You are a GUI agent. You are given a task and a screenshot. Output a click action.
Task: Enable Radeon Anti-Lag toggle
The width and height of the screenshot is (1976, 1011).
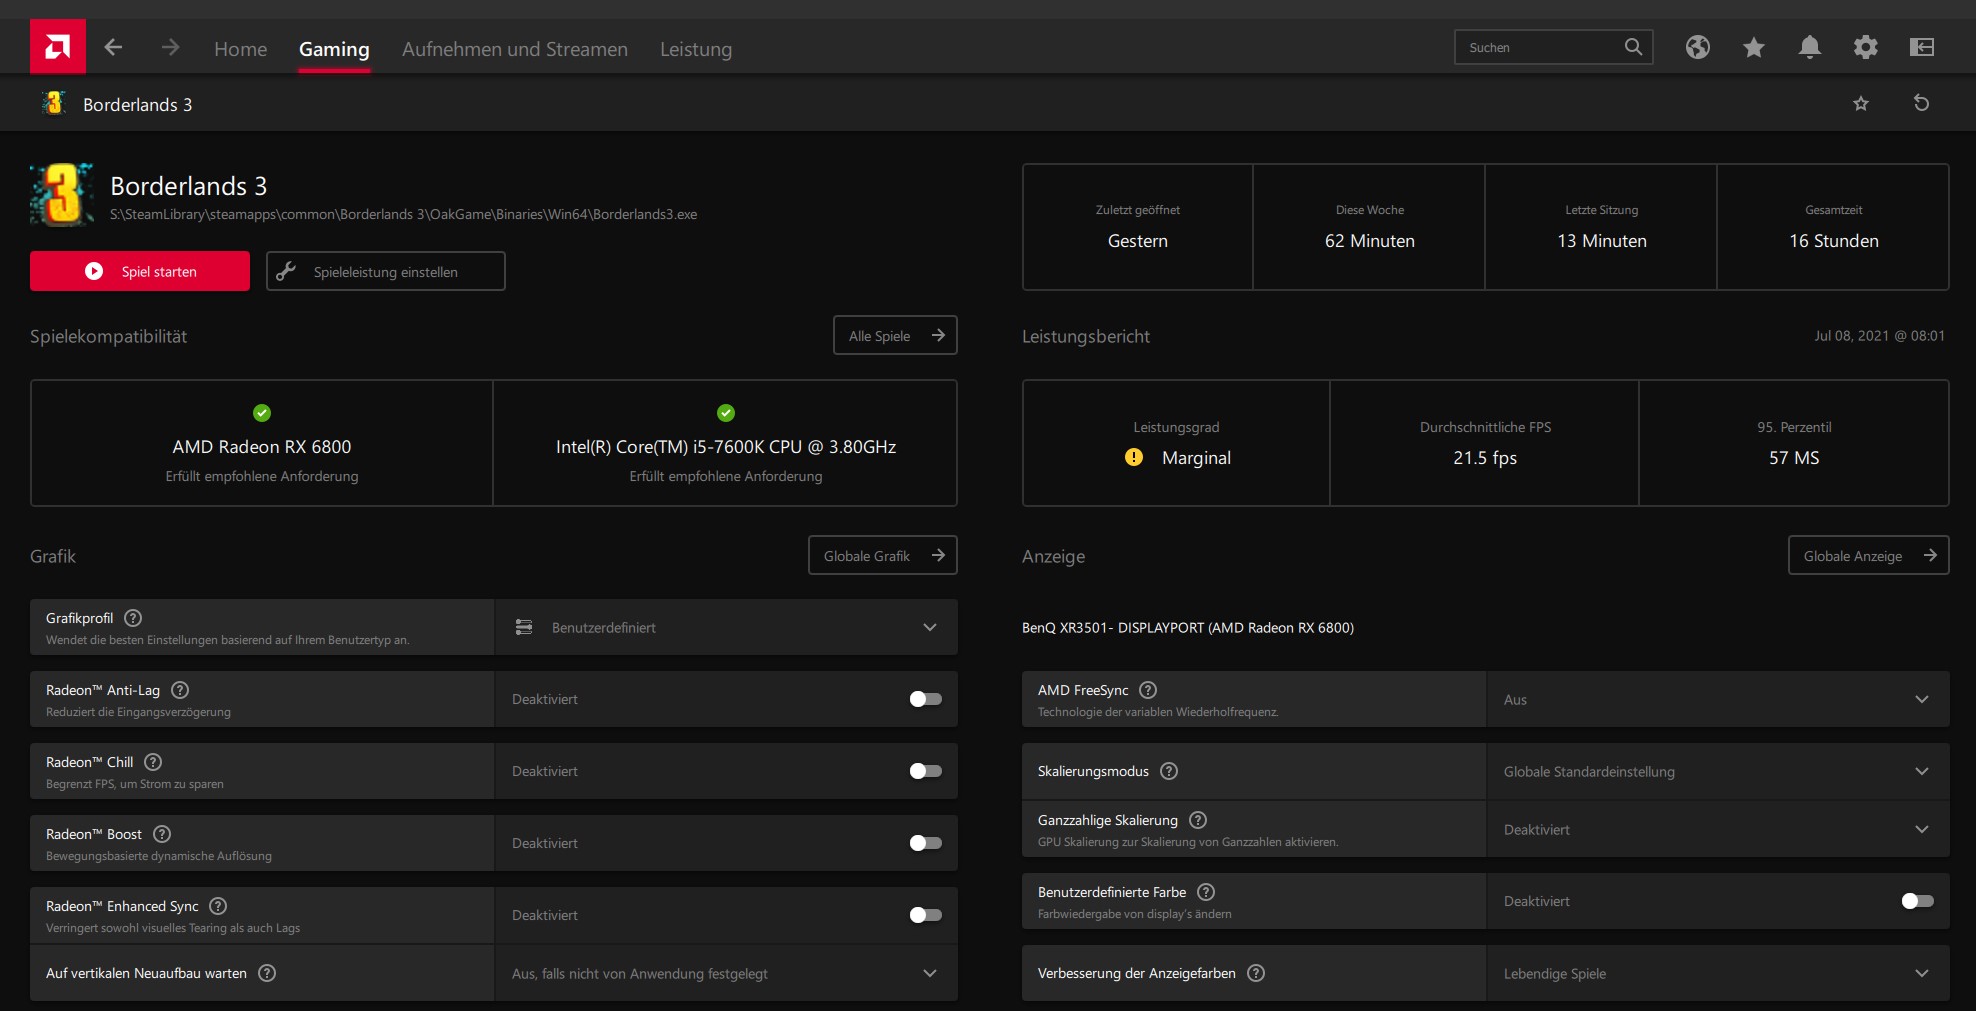[926, 699]
